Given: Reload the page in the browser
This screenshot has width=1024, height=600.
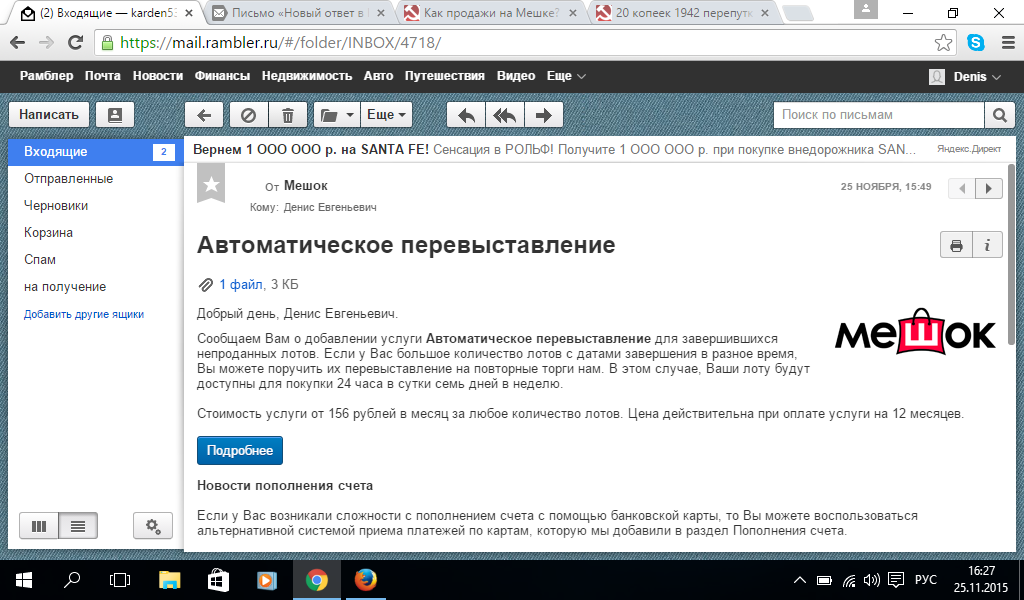Looking at the screenshot, I should coord(76,42).
